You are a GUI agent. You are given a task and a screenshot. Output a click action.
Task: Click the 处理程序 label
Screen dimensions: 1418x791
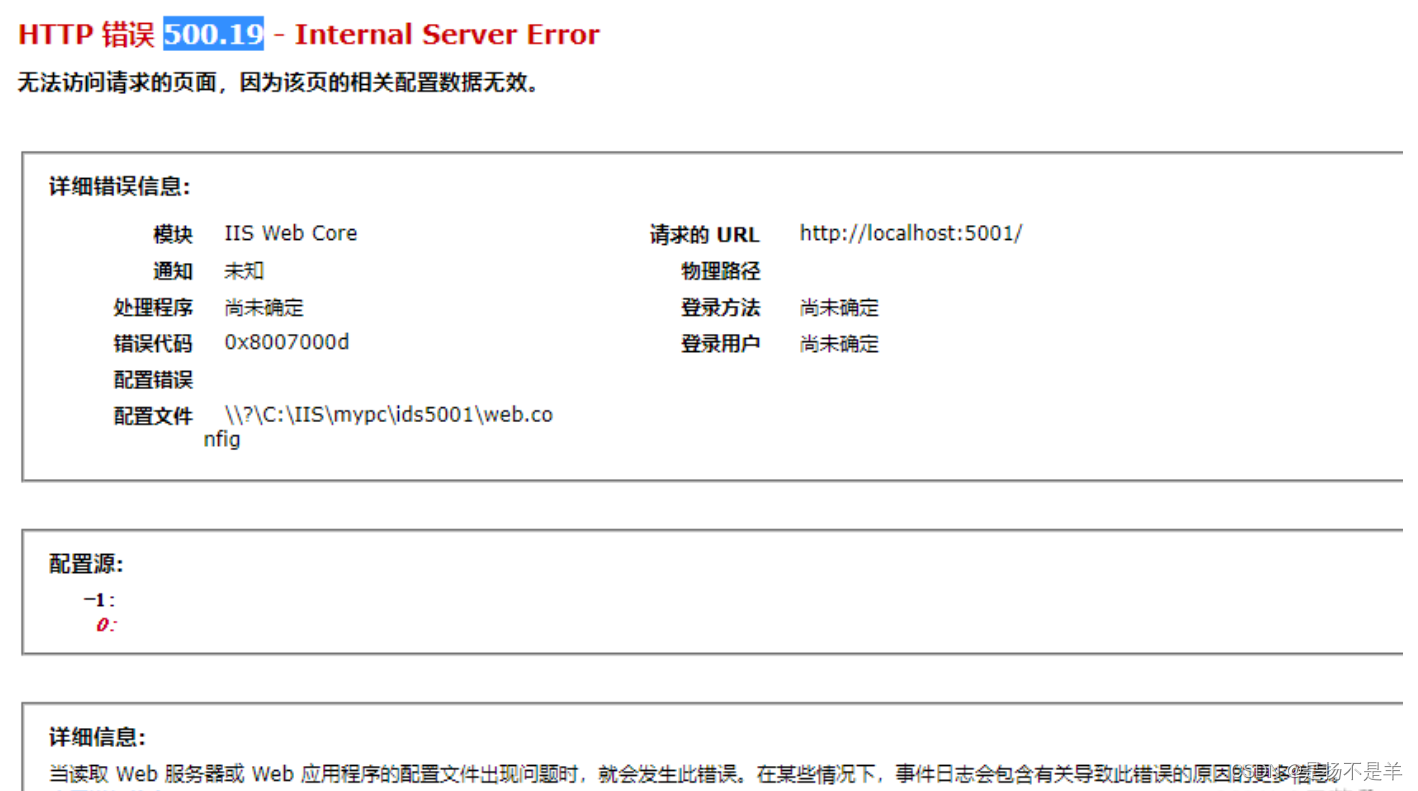[153, 307]
